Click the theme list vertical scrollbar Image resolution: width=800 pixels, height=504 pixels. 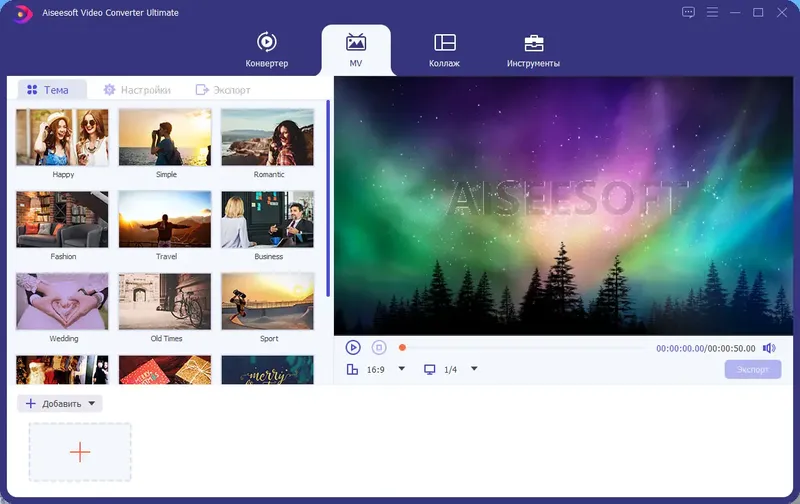tap(328, 198)
